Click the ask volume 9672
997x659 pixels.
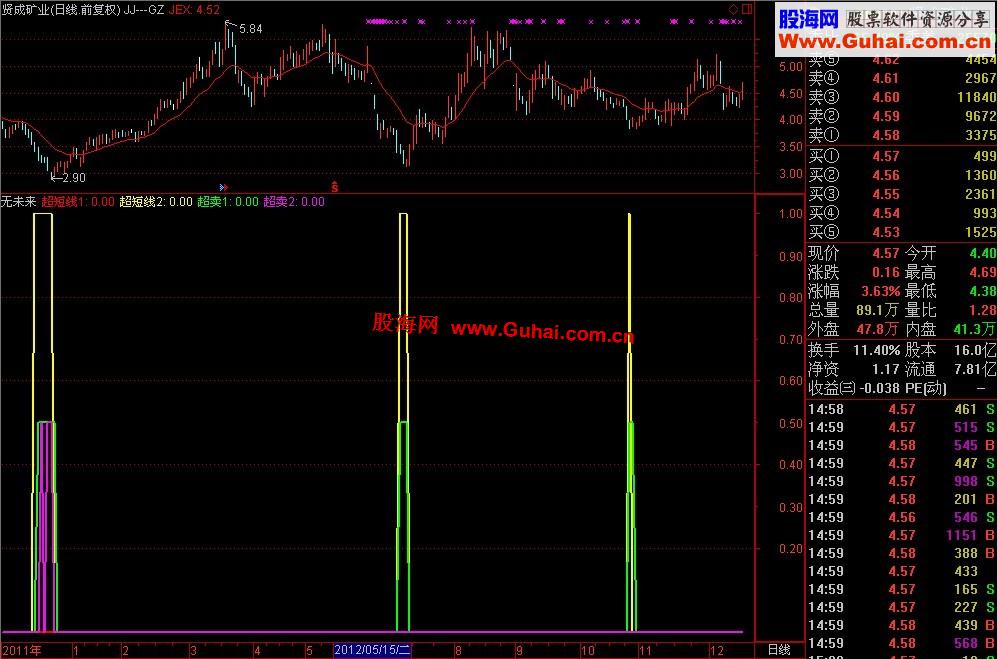pos(979,116)
